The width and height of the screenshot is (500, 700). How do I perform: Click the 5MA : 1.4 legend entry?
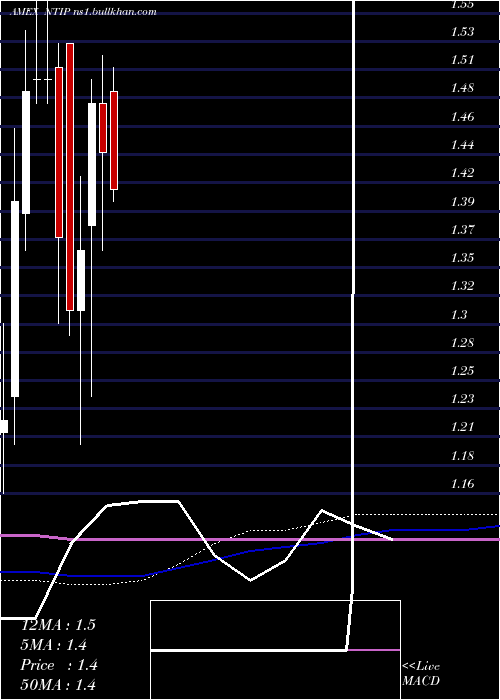[54, 645]
